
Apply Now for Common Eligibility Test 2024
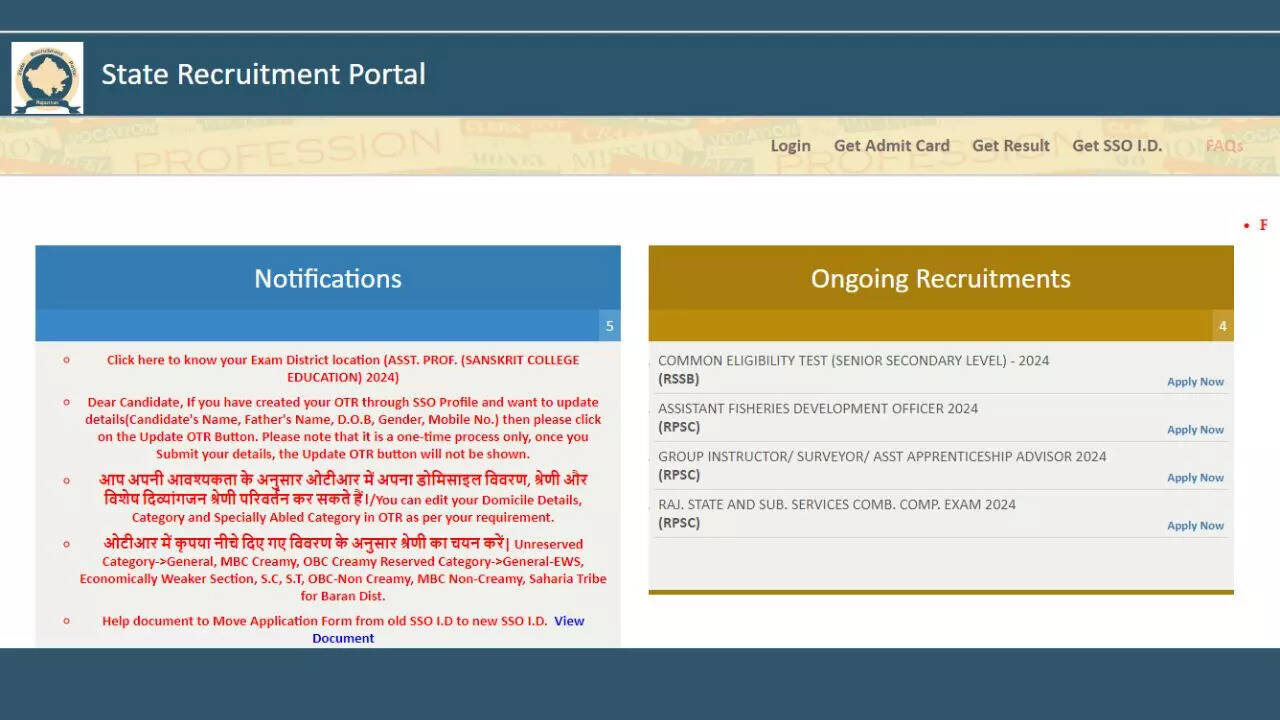pos(1195,382)
